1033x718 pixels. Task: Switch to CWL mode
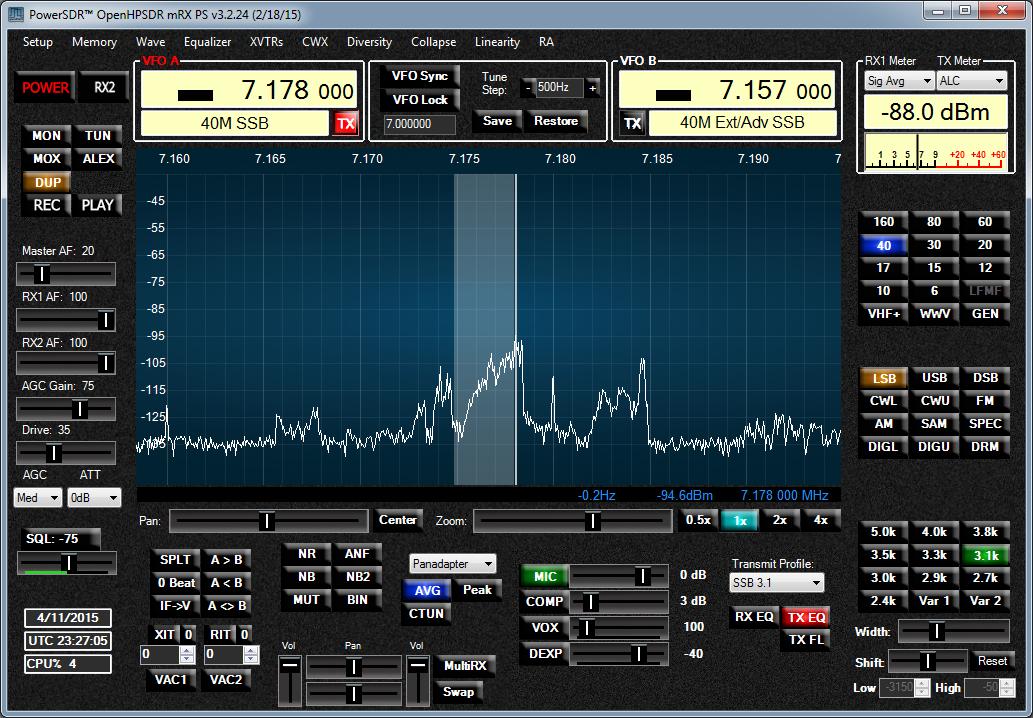tap(883, 401)
